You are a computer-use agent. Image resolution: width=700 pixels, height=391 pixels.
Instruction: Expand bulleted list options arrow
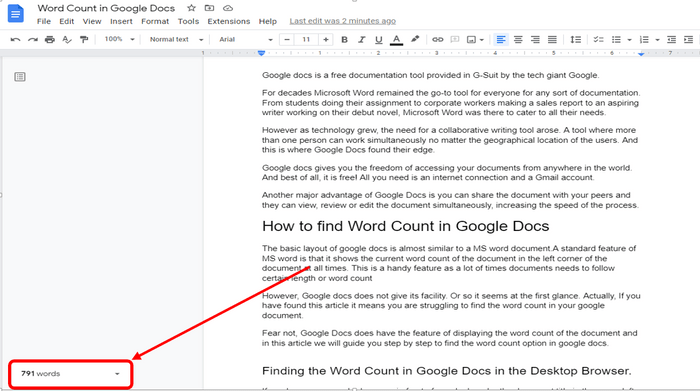click(629, 40)
